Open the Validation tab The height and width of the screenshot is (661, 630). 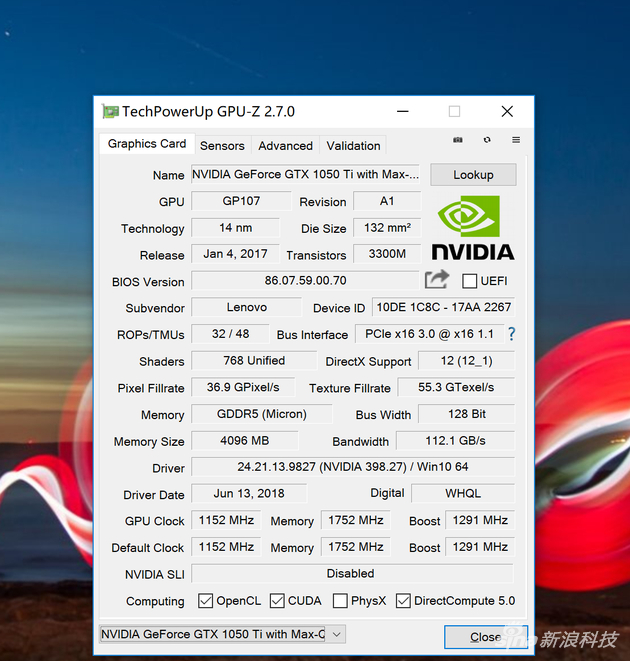(x=353, y=145)
